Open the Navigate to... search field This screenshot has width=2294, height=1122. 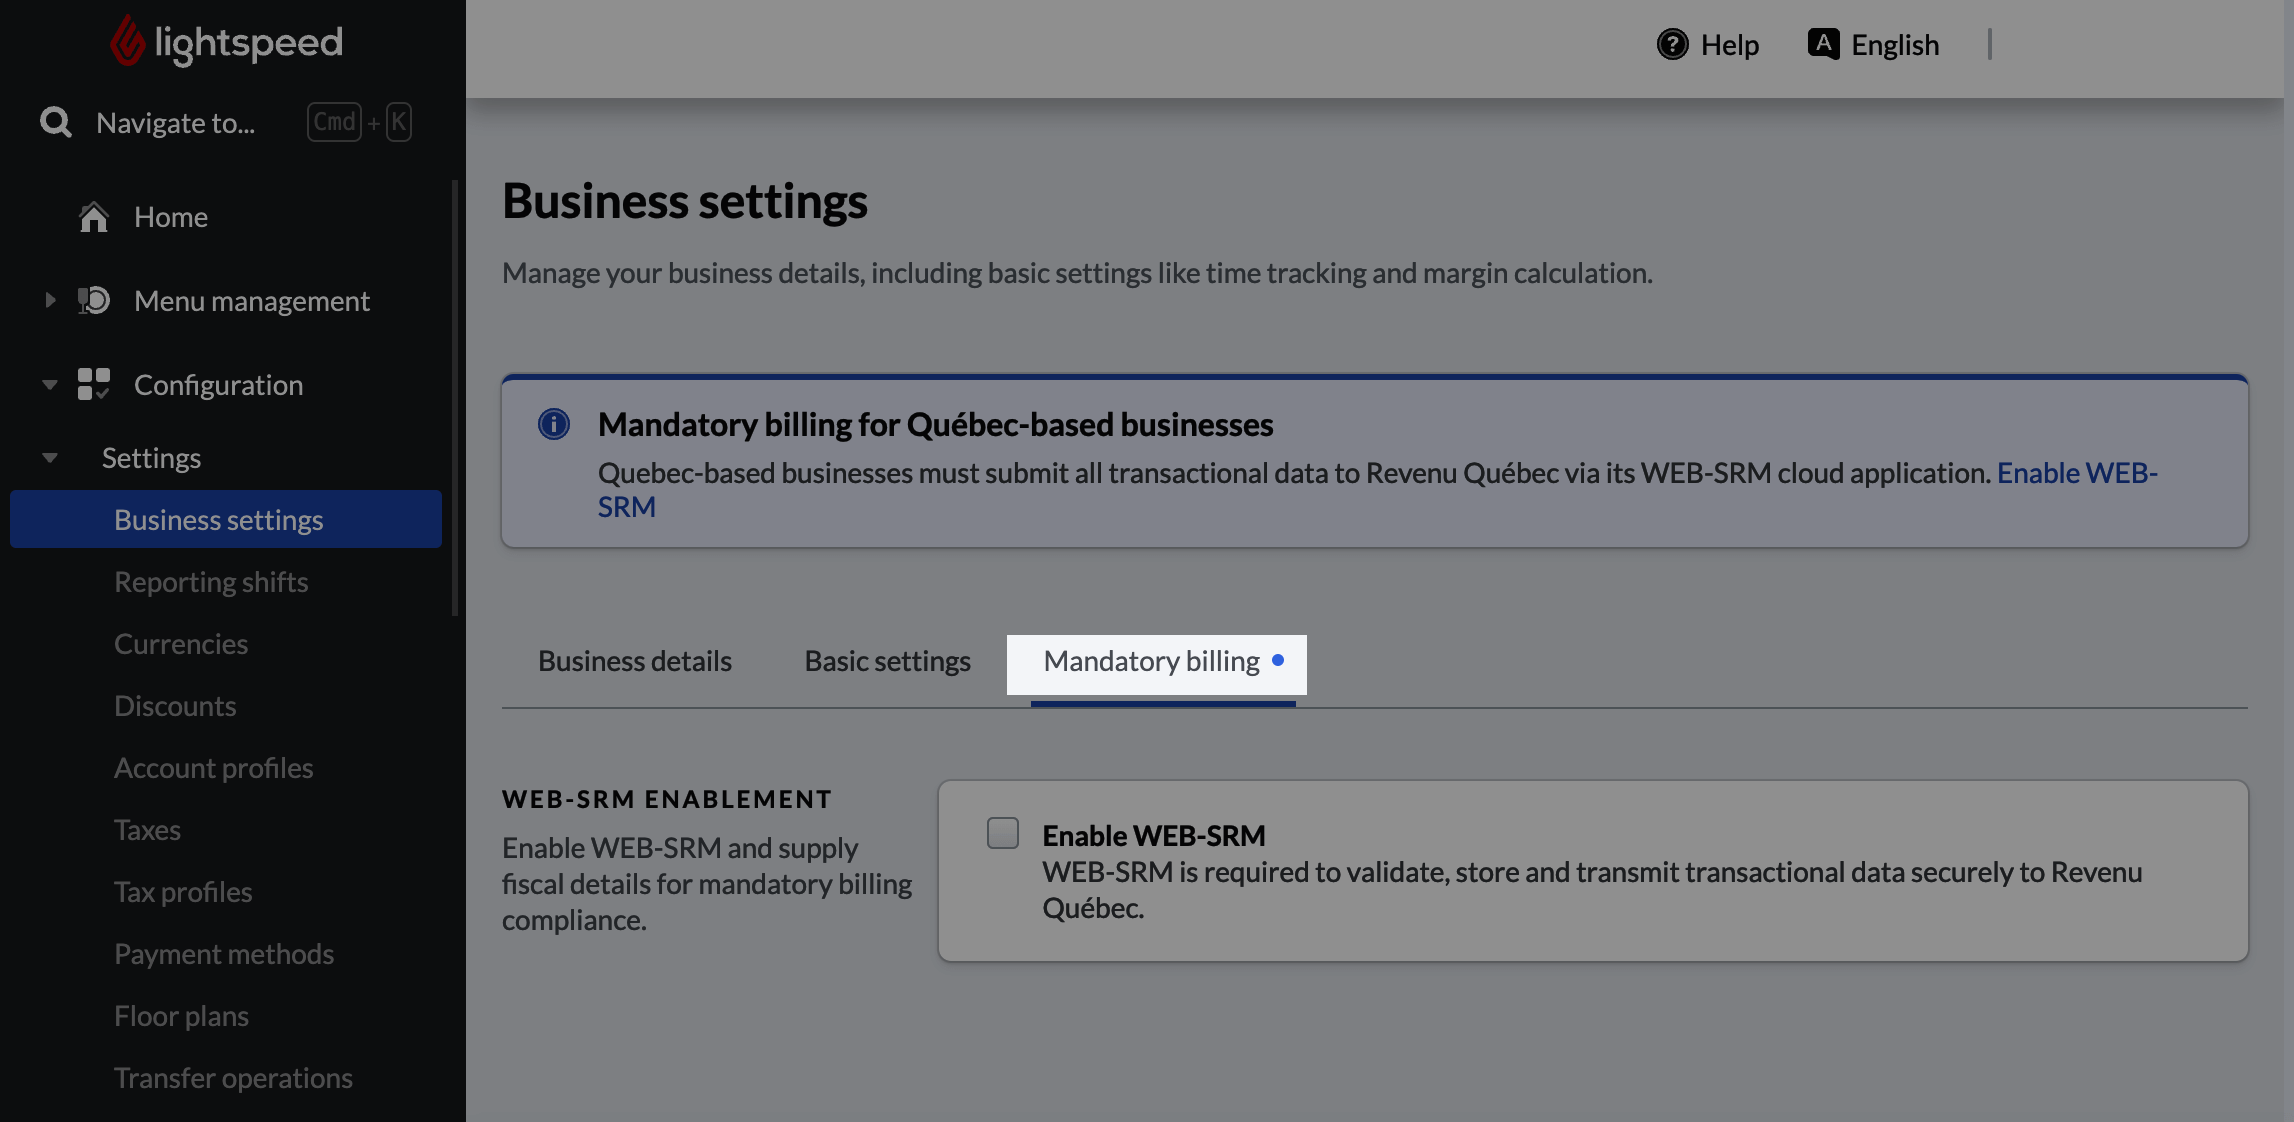pyautogui.click(x=176, y=123)
